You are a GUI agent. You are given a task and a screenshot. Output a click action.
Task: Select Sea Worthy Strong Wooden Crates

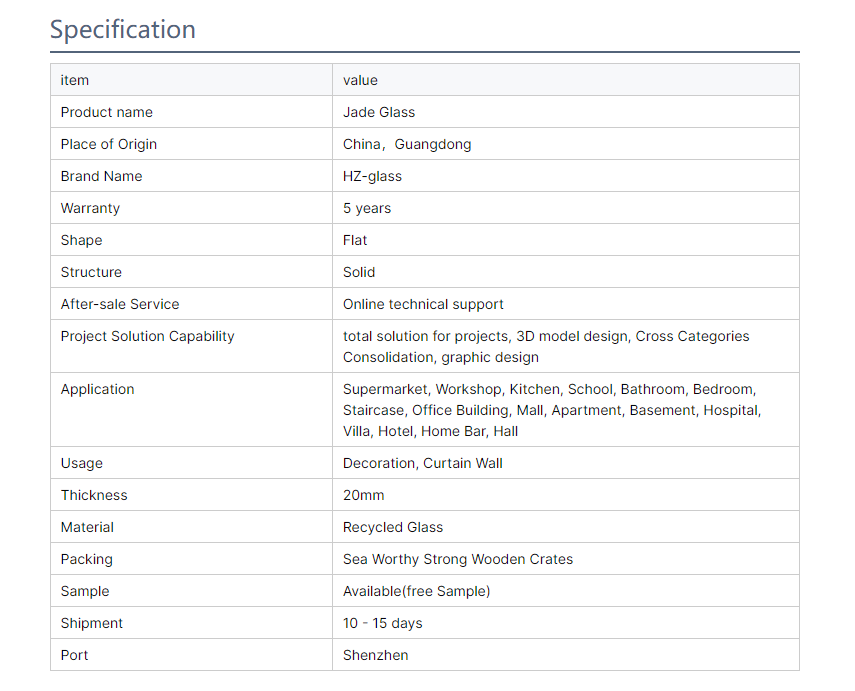458,560
